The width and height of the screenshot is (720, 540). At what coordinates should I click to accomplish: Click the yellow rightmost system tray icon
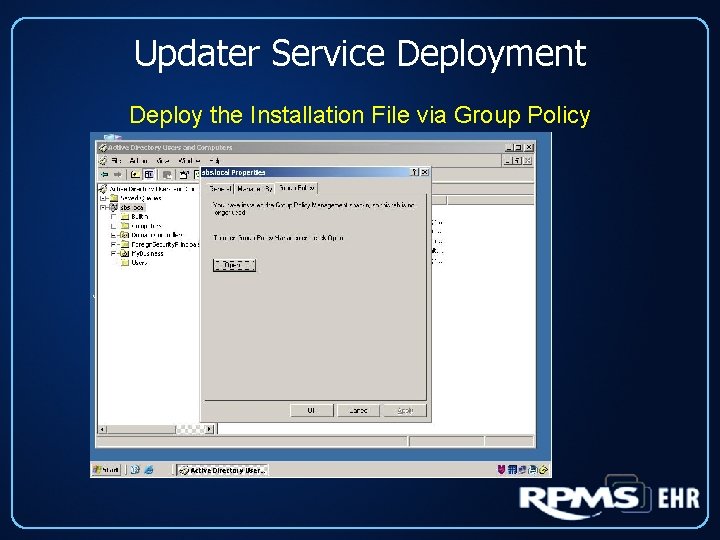543,469
